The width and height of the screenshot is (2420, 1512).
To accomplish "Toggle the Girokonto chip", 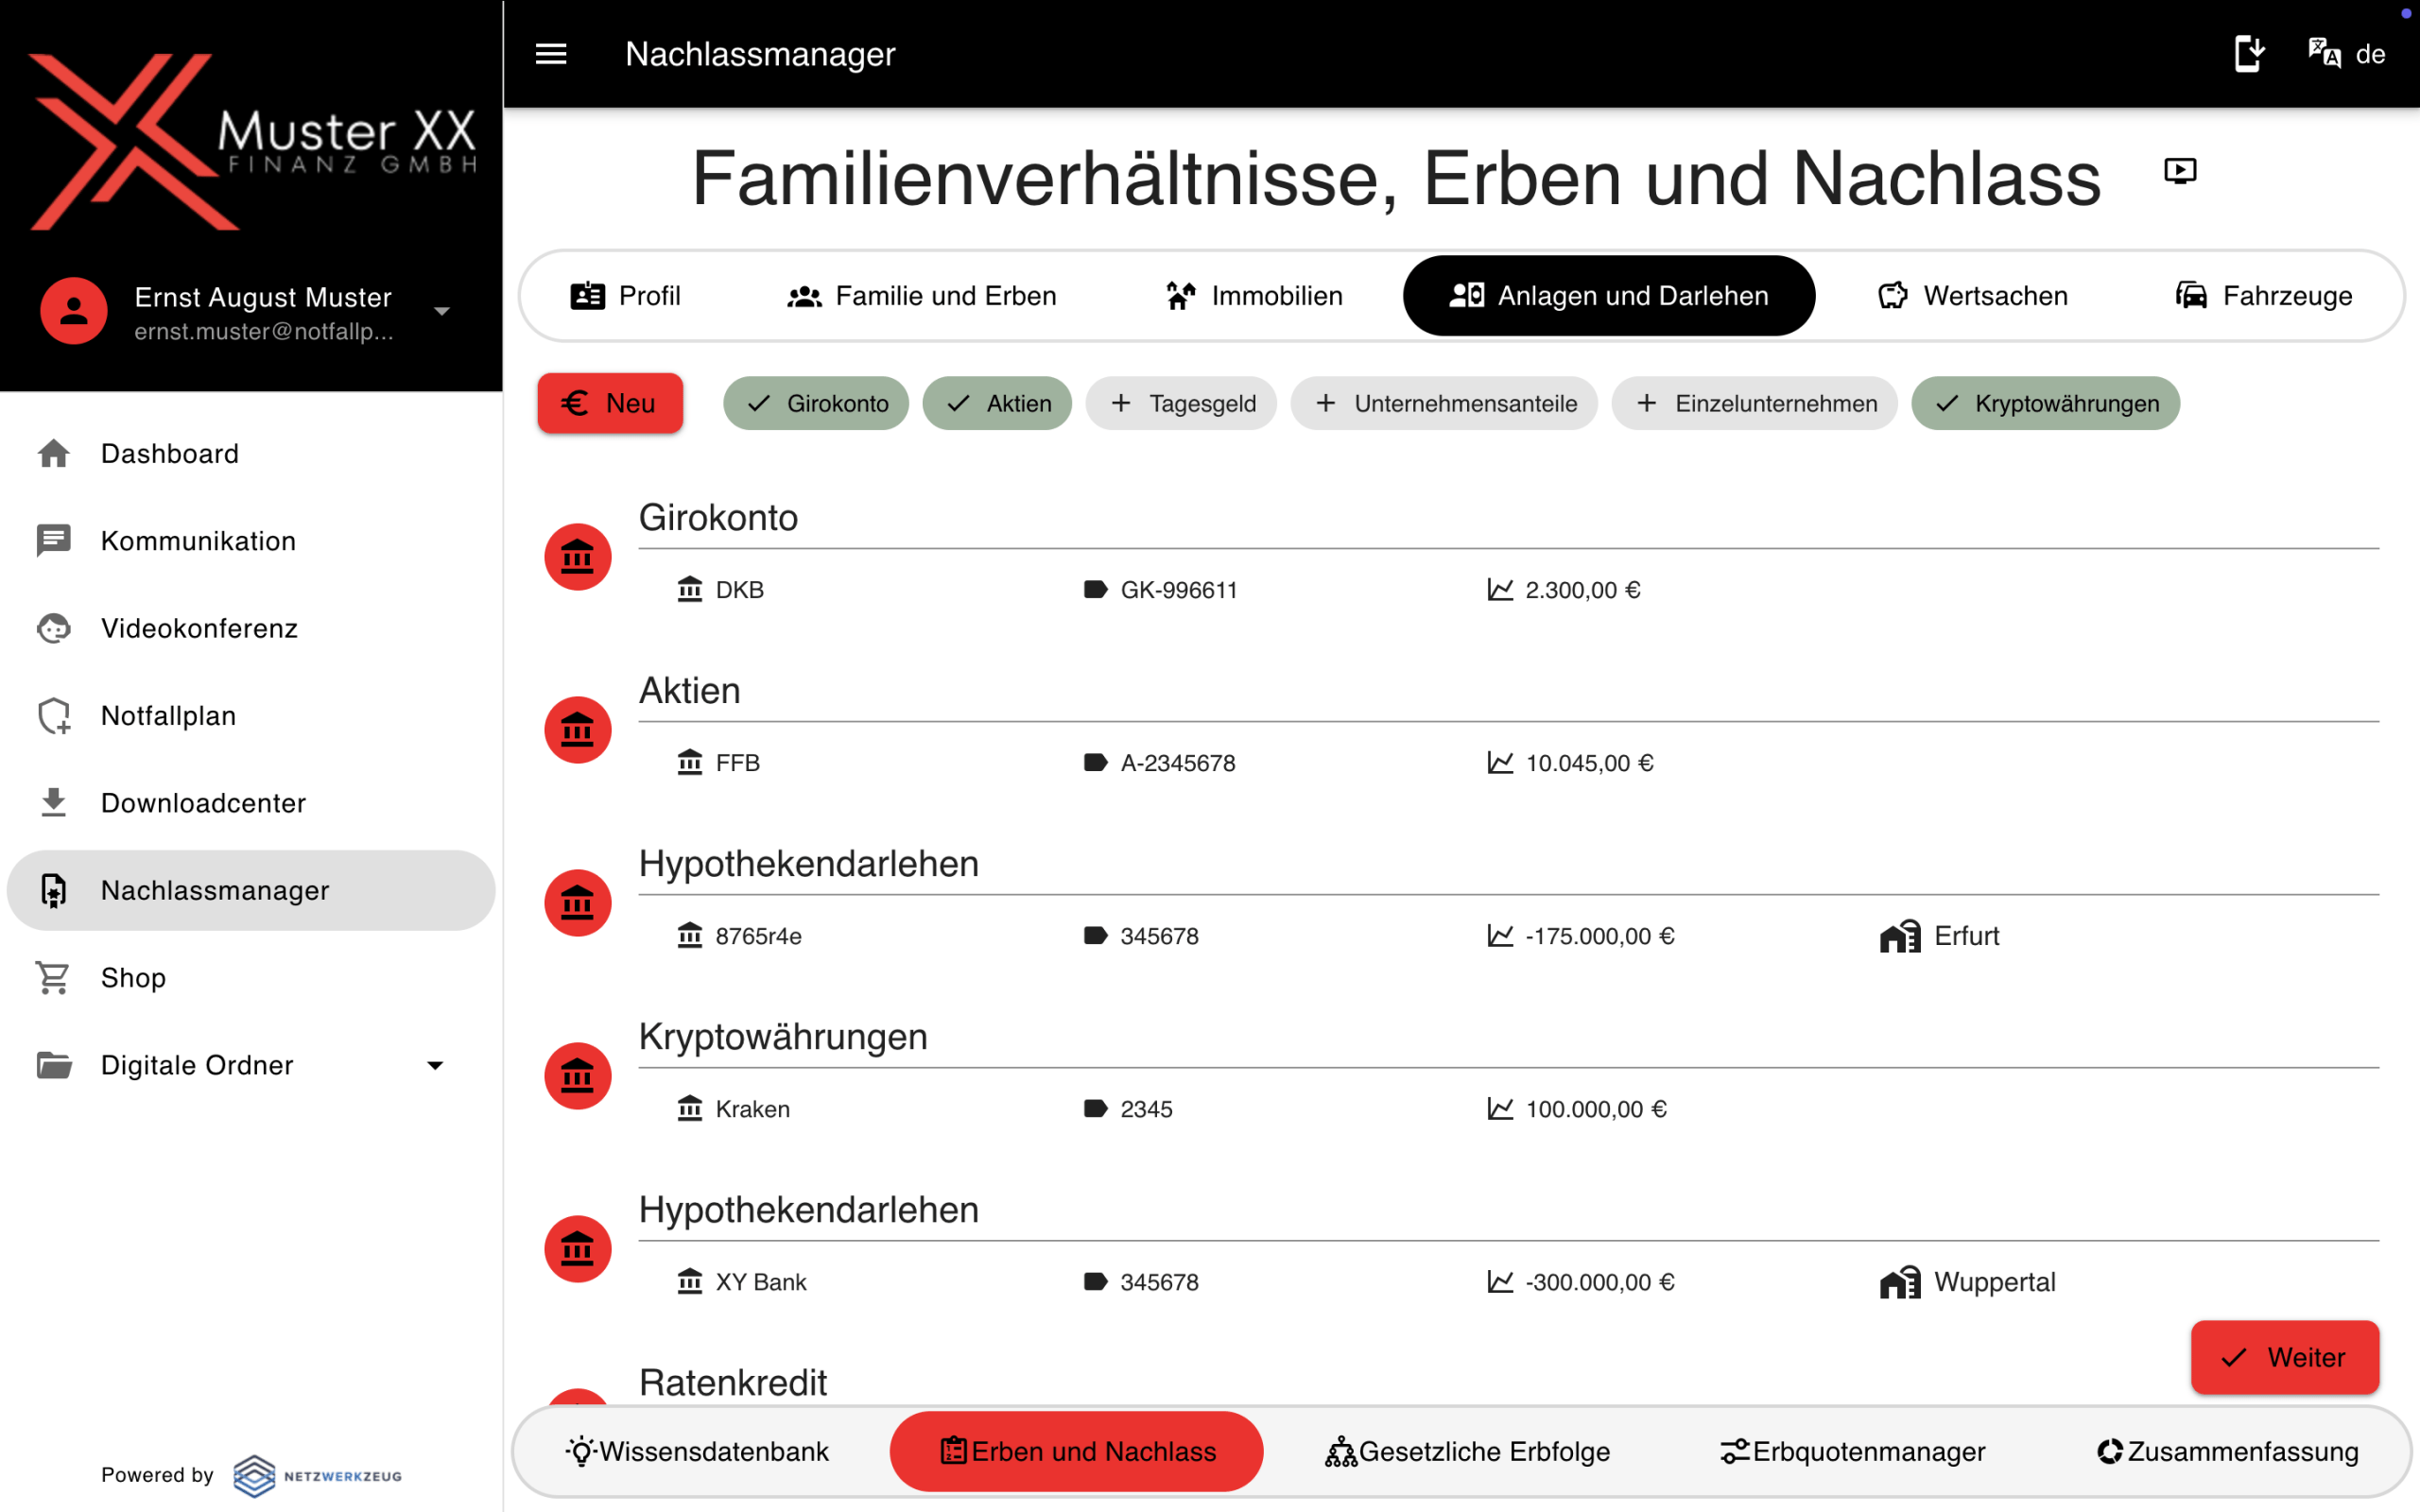I will click(816, 403).
